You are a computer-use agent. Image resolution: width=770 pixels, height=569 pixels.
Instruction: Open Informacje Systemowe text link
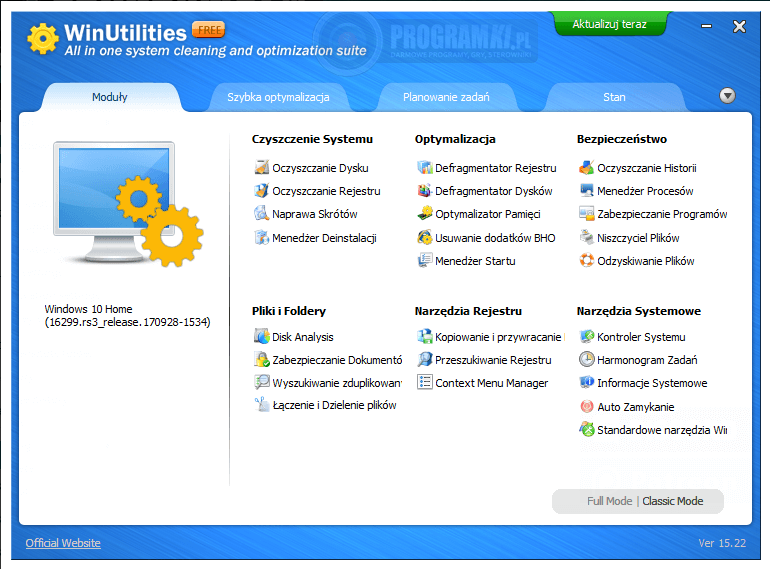(x=652, y=383)
